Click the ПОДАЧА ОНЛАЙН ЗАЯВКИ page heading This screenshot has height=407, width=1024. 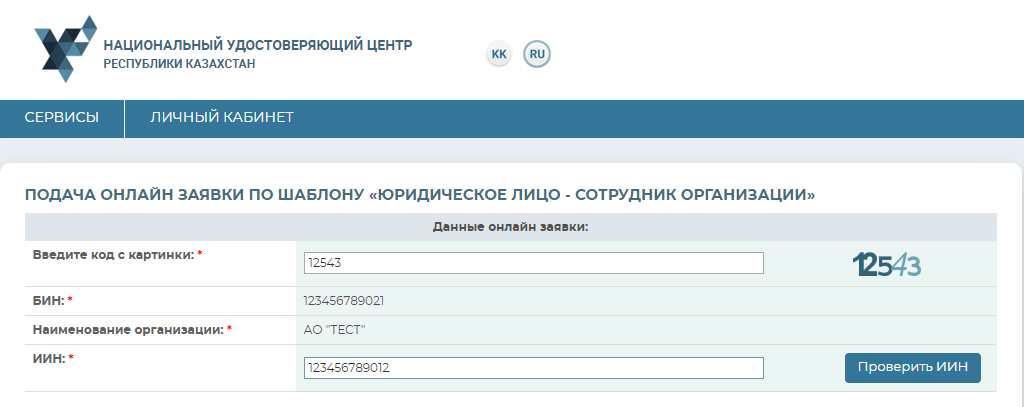tap(420, 194)
